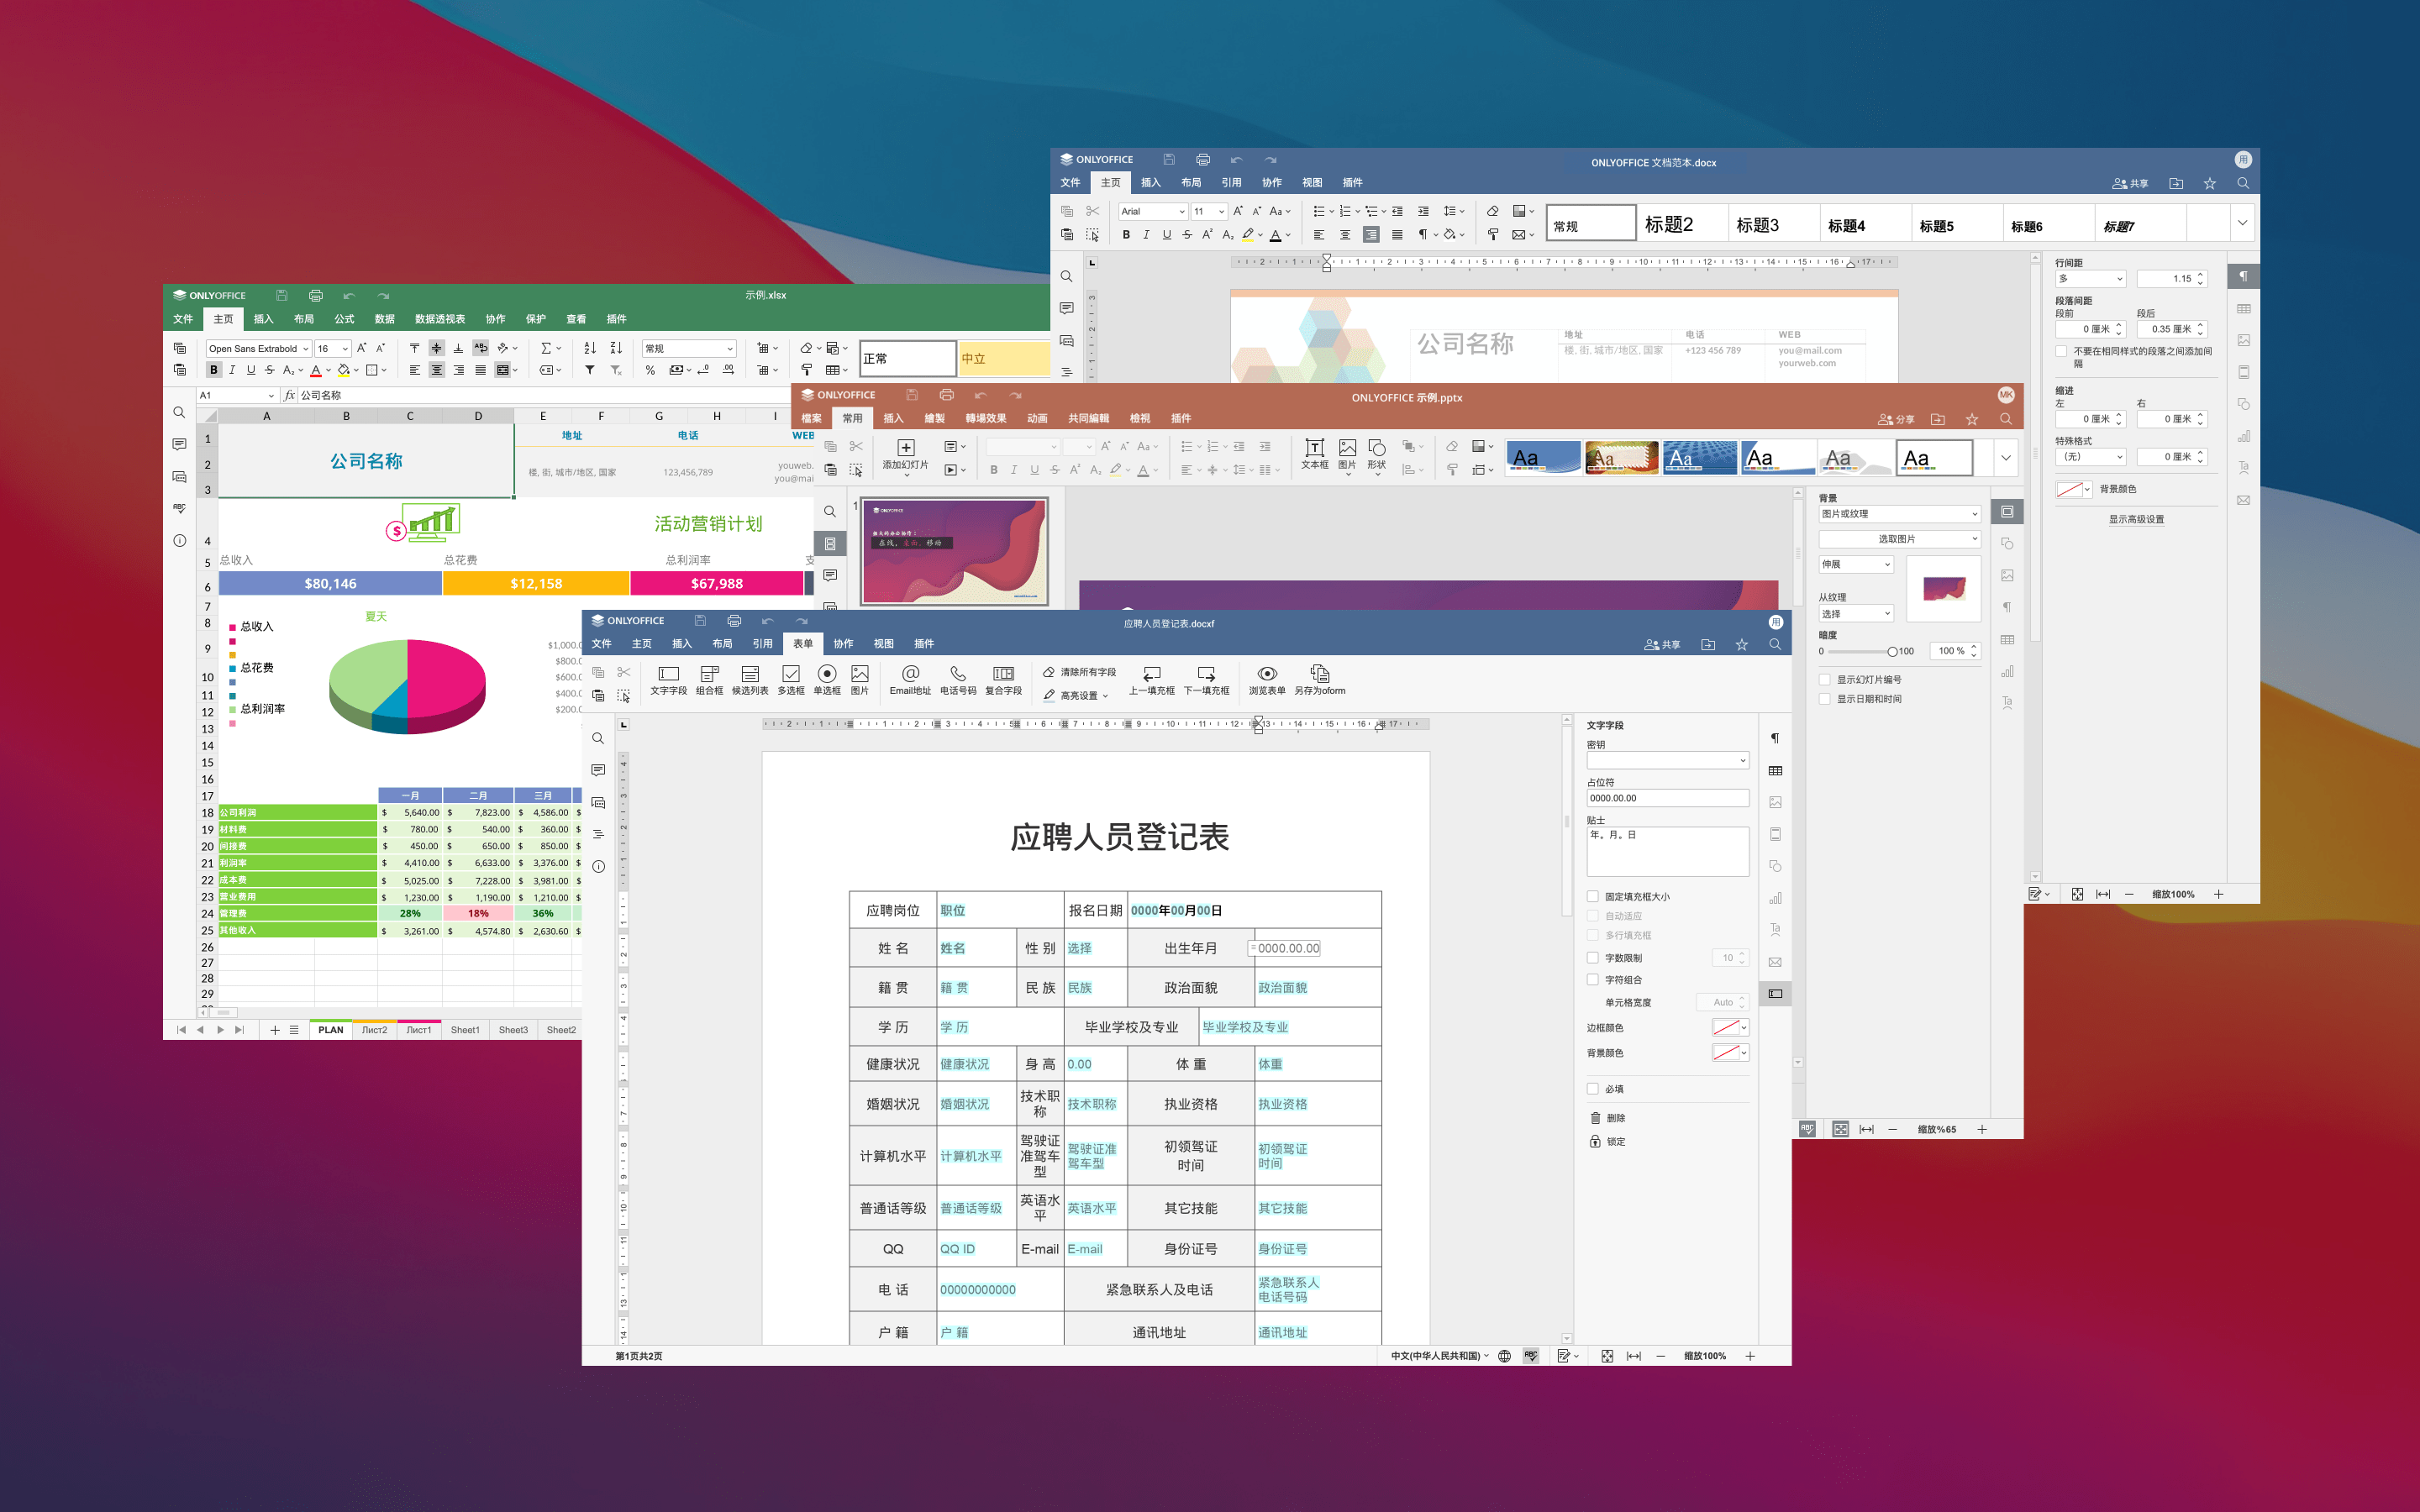Expand the 密钥 key dropdown
Viewport: 2420px width, 1512px height.
tap(1742, 761)
